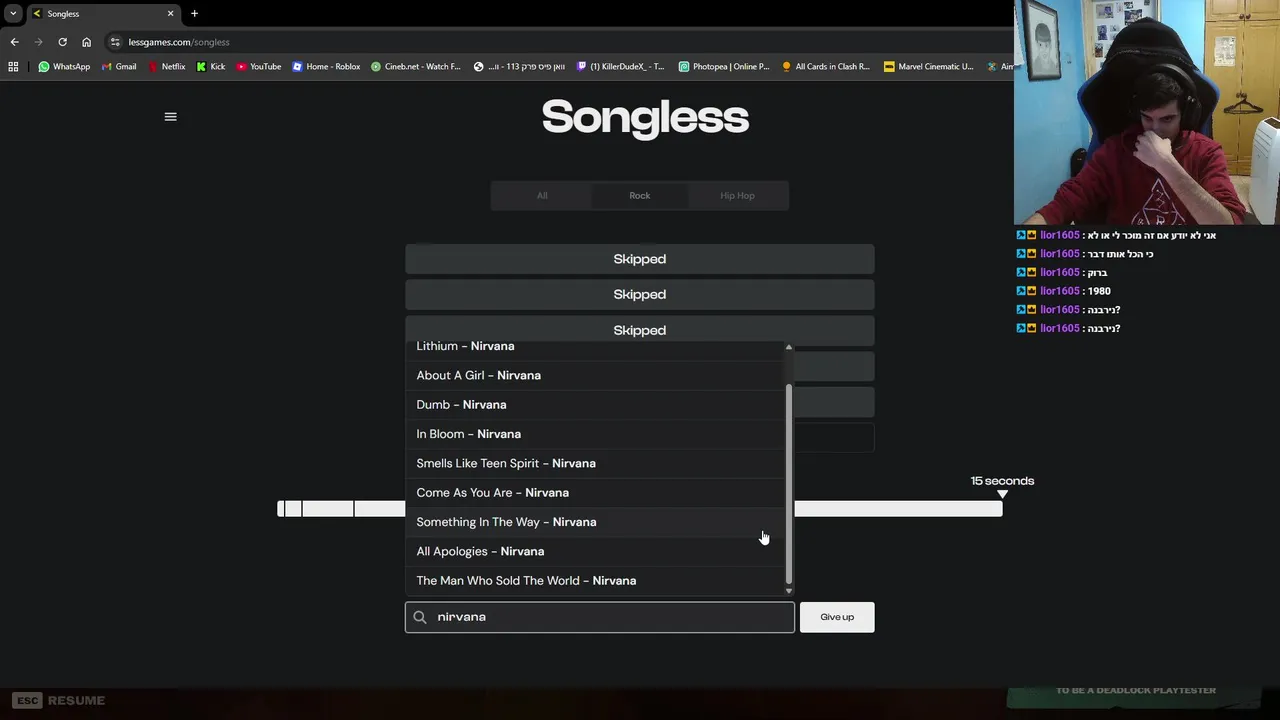Click the 15 seconds timeline marker
The image size is (1280, 720).
coord(1002,487)
